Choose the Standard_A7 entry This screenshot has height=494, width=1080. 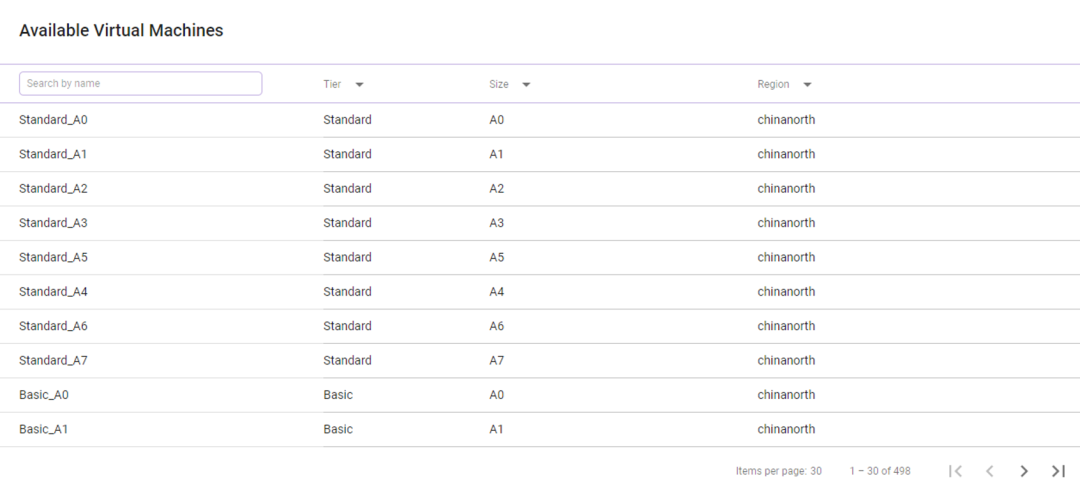[x=54, y=360]
